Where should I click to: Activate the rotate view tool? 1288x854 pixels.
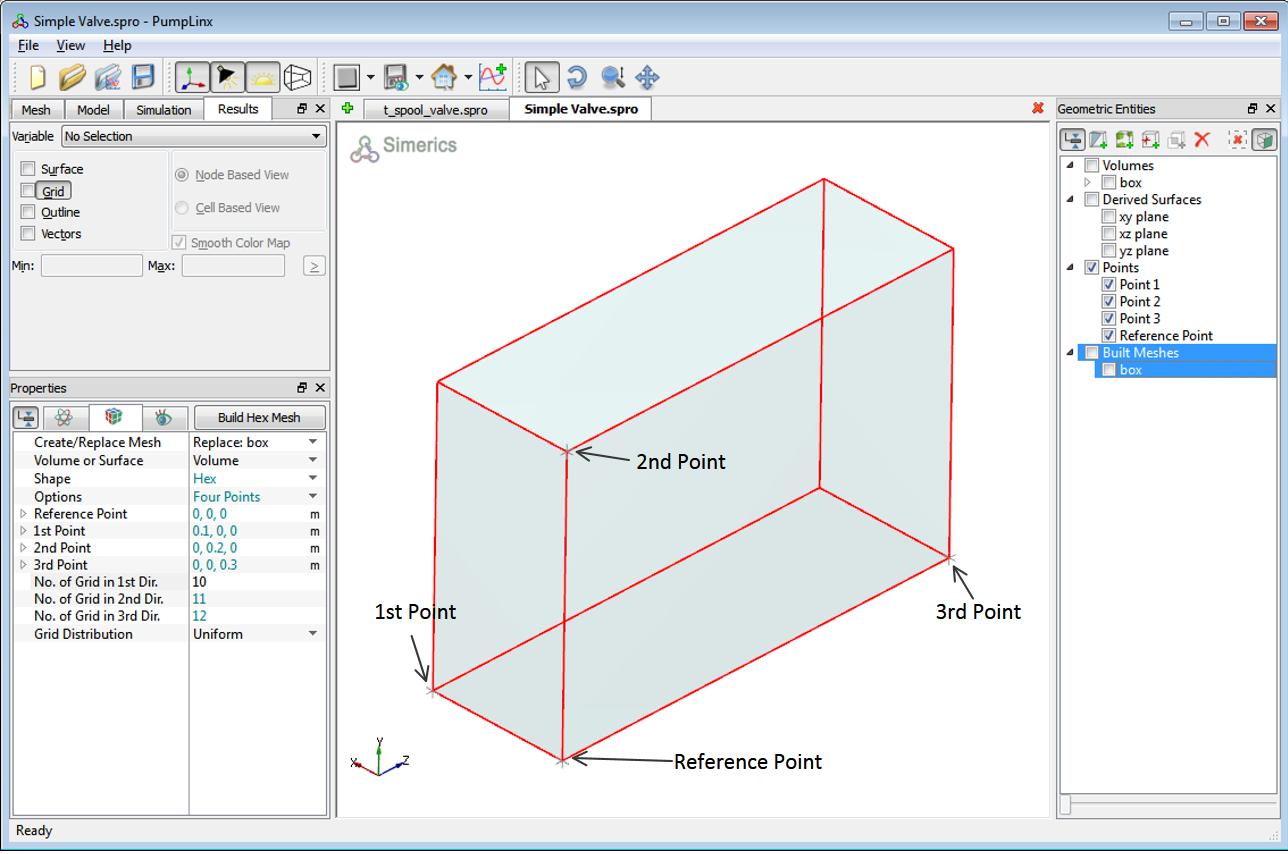577,76
